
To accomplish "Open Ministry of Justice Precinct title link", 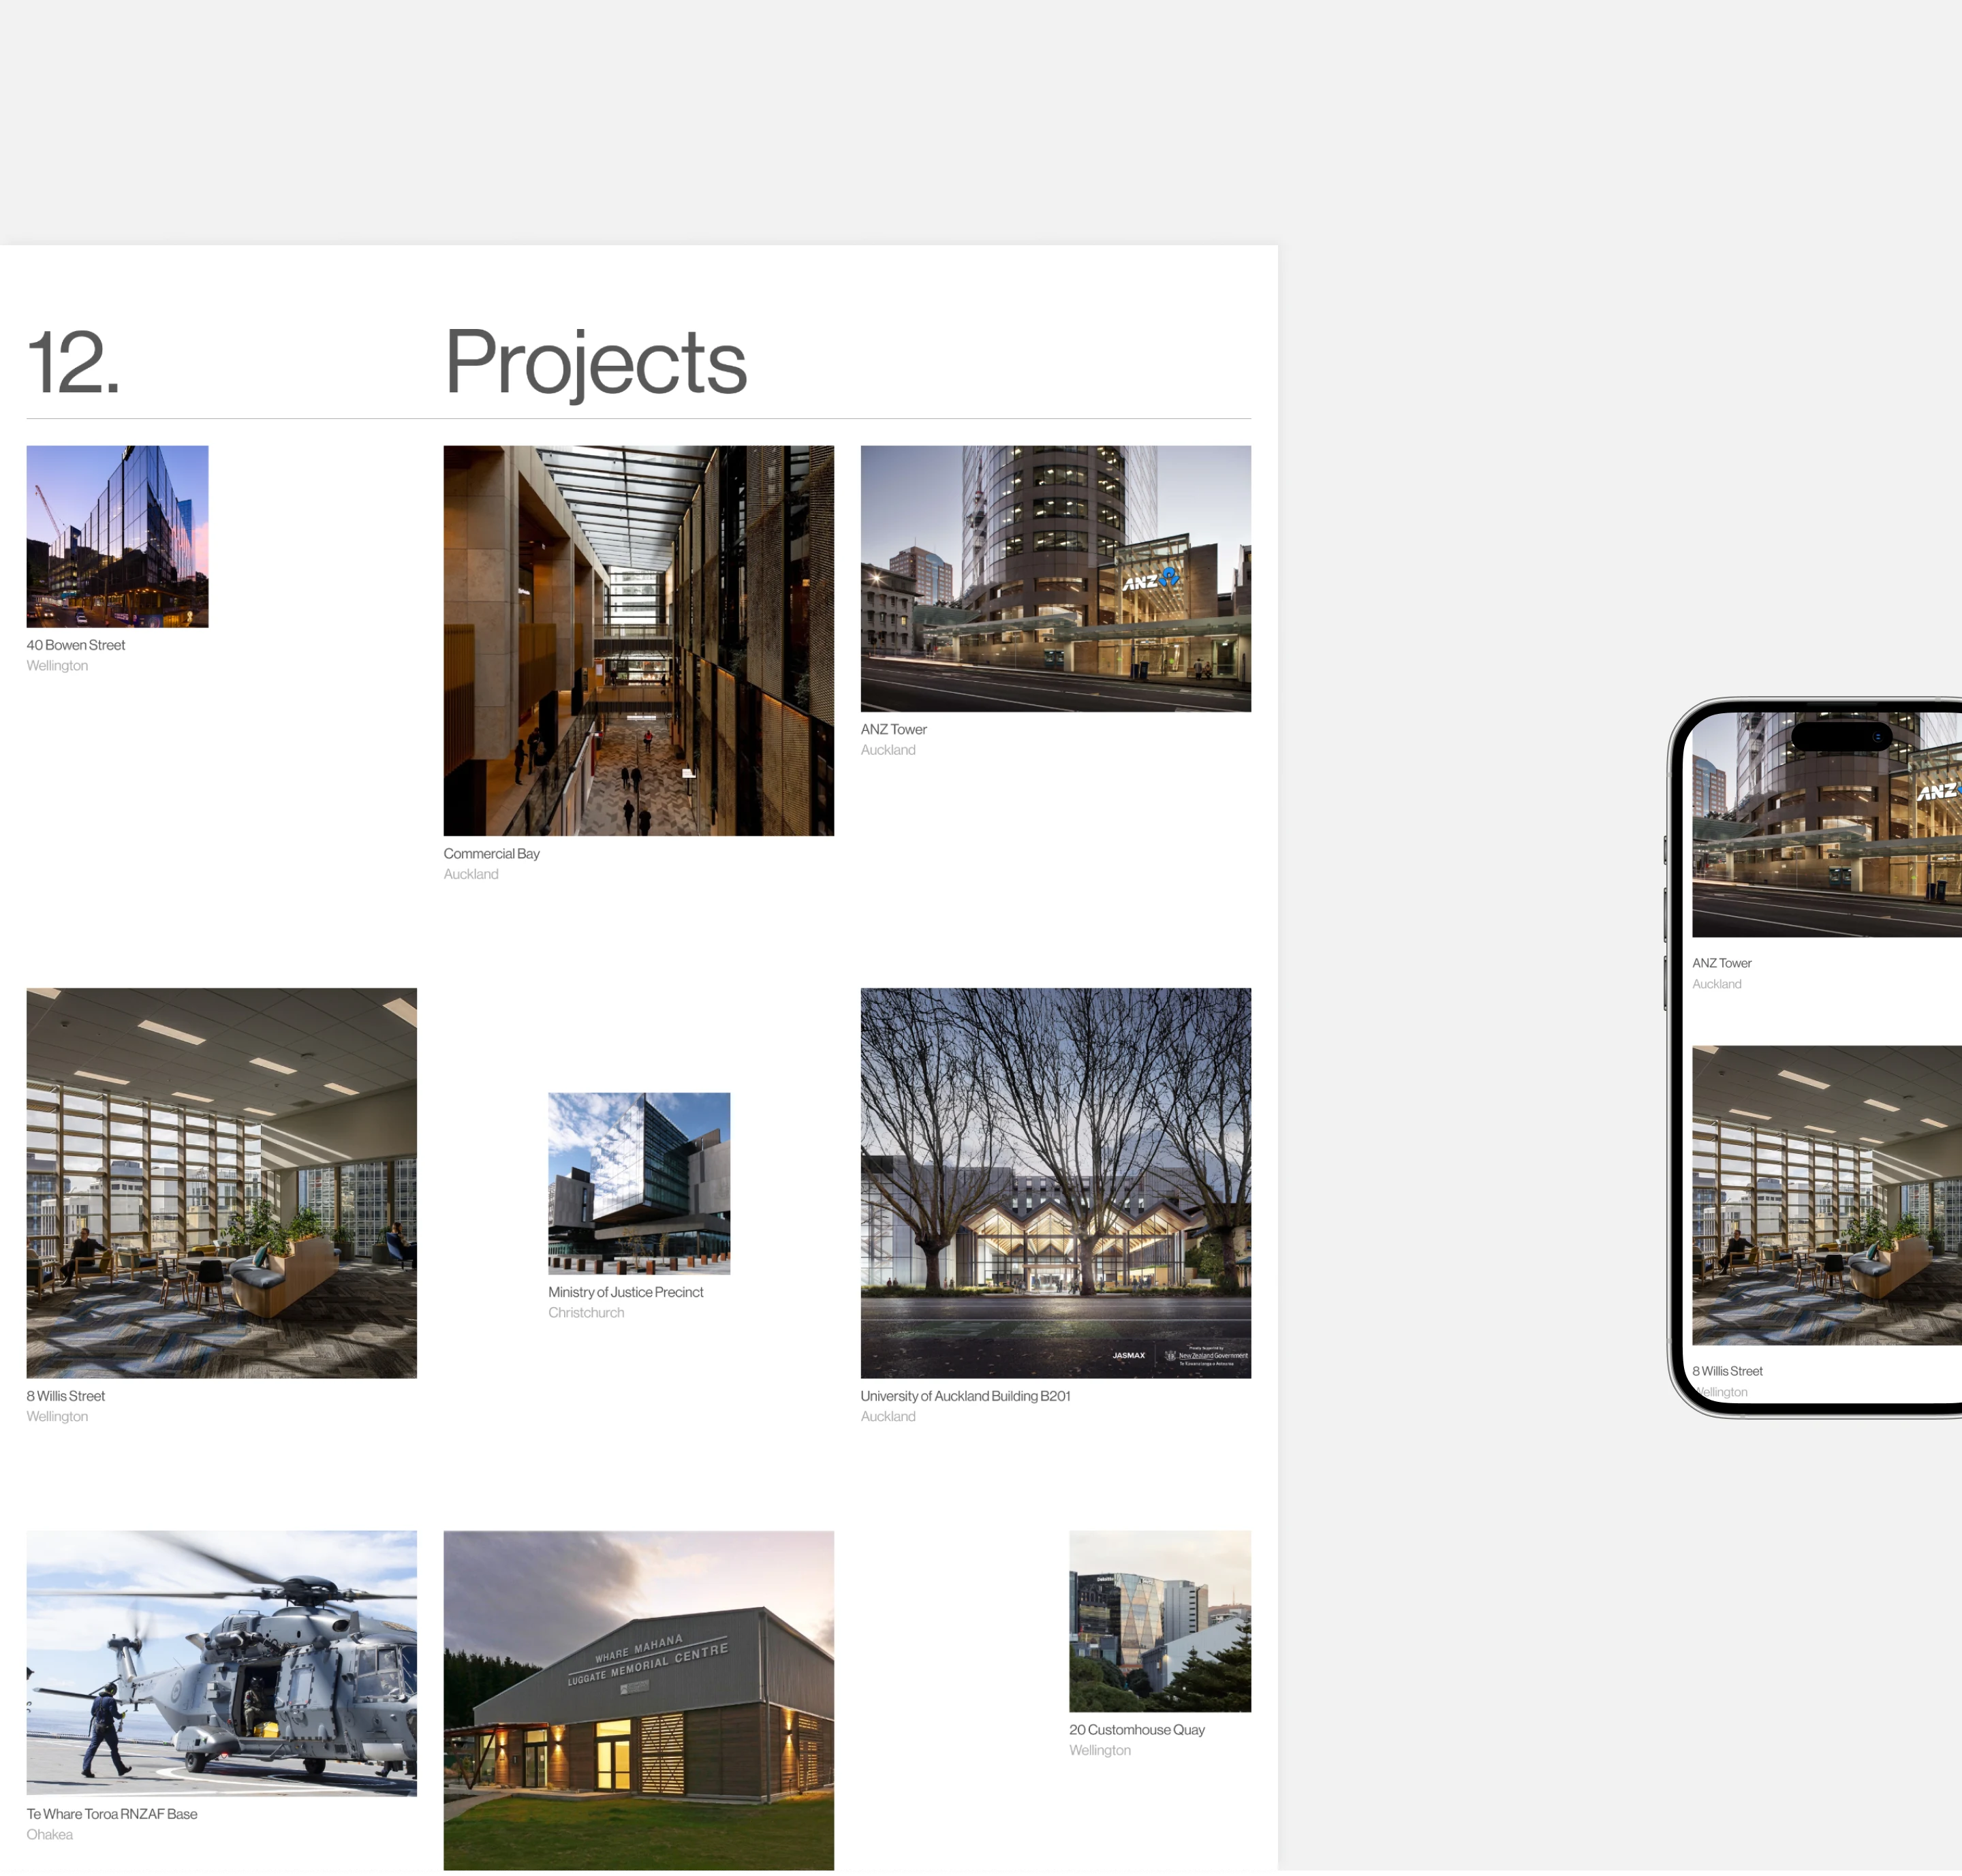I will pos(625,1292).
